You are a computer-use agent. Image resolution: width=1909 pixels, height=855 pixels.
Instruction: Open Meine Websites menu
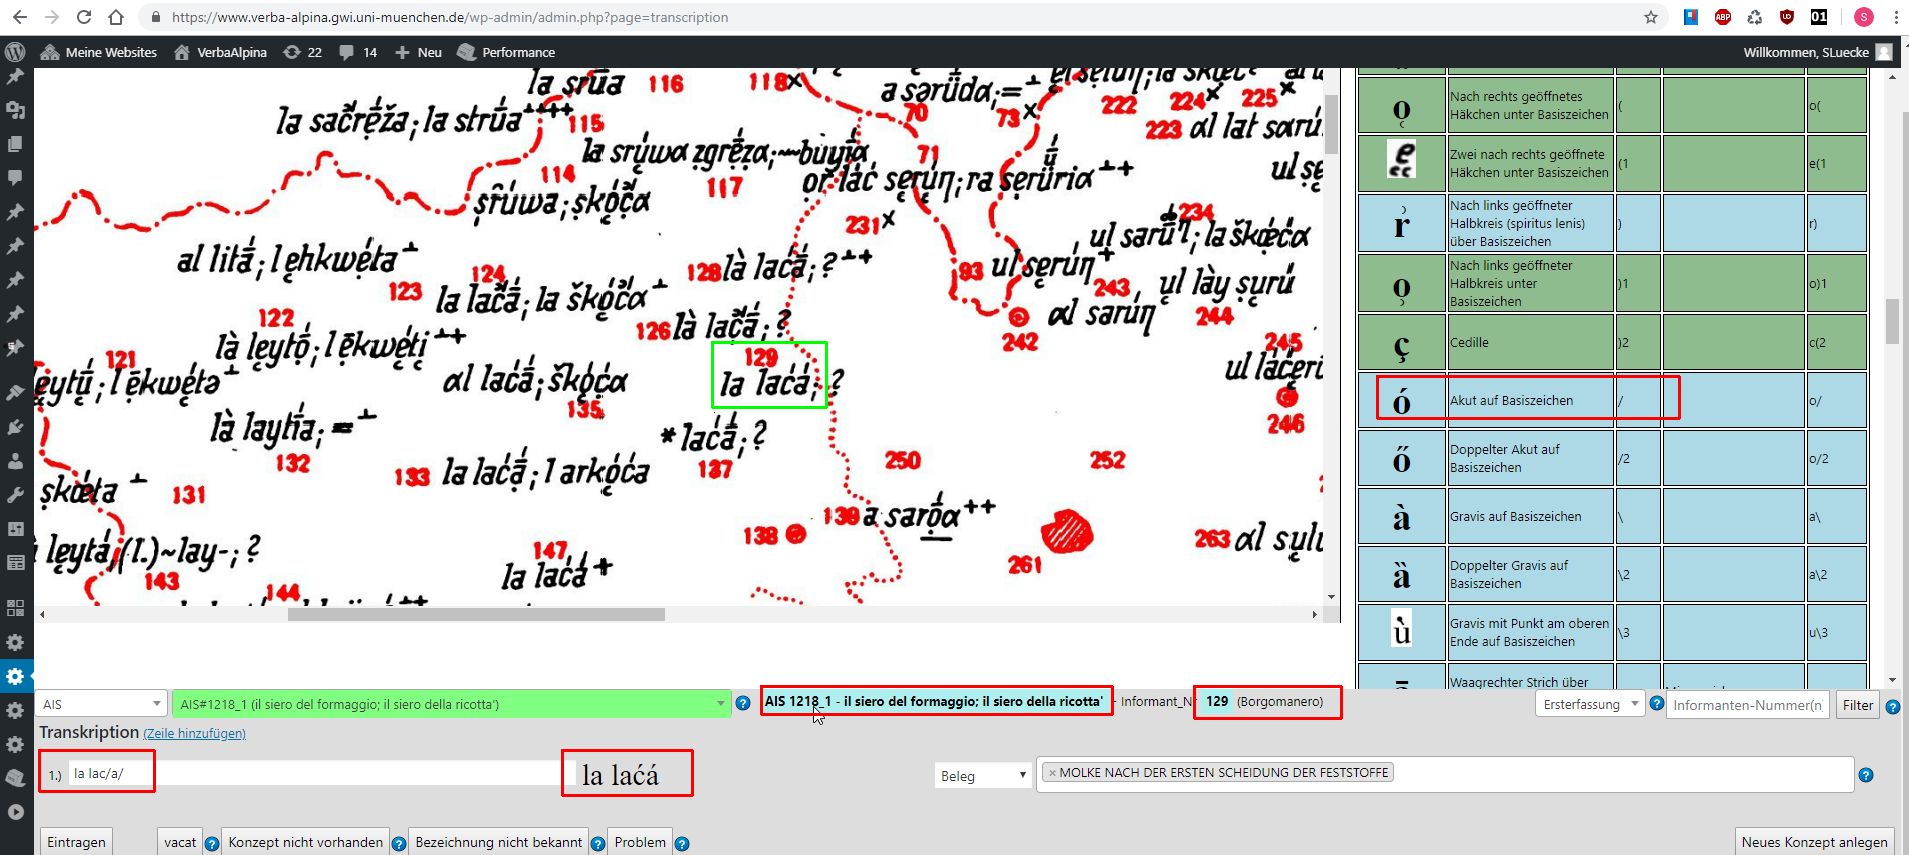pos(98,52)
